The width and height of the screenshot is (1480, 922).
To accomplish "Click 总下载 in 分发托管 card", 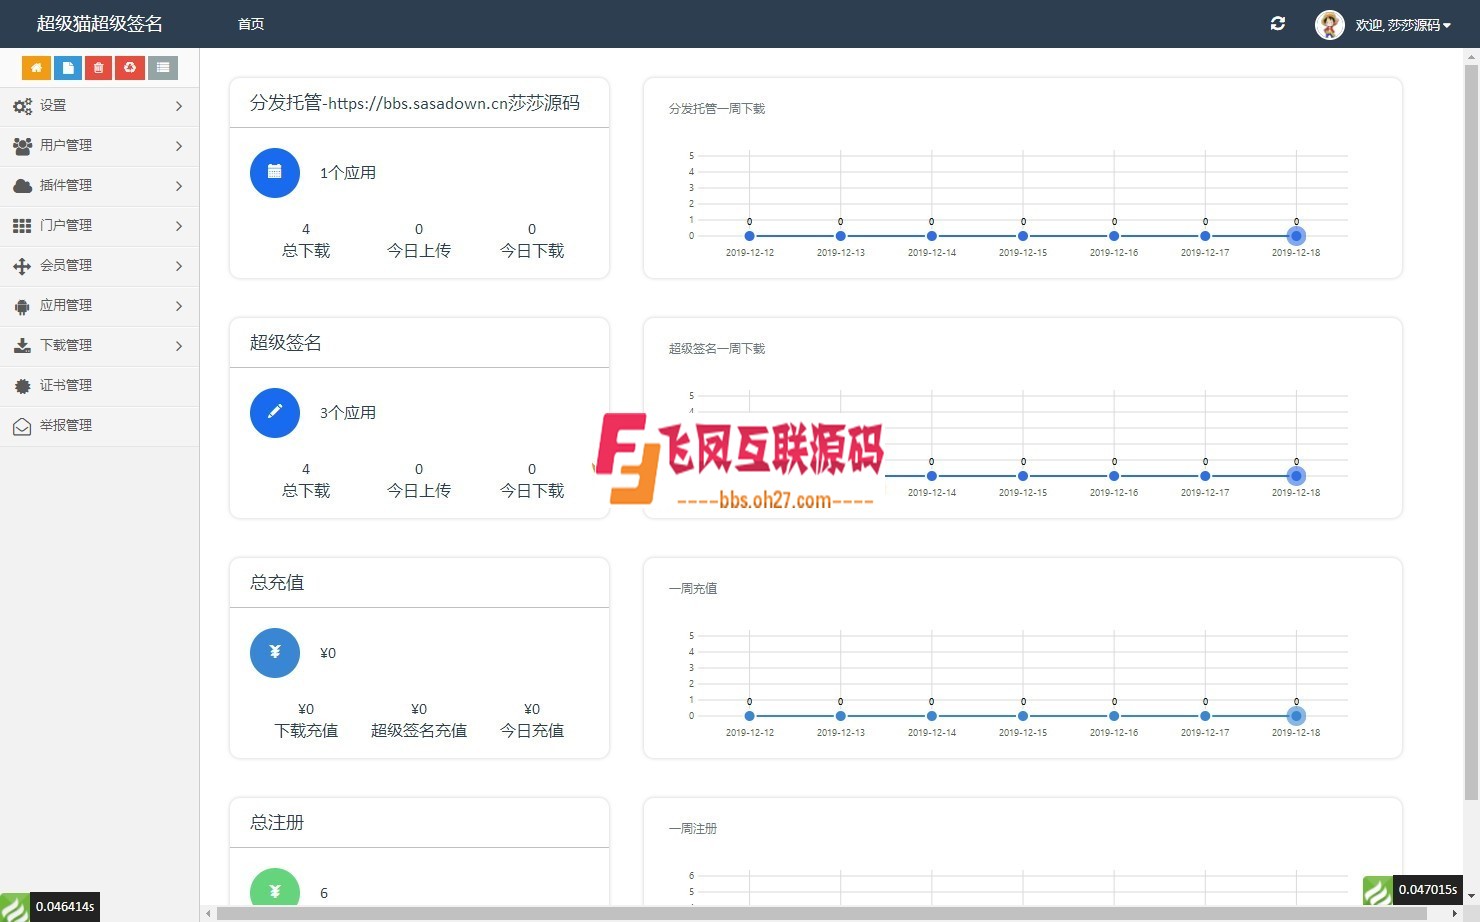I will point(306,251).
